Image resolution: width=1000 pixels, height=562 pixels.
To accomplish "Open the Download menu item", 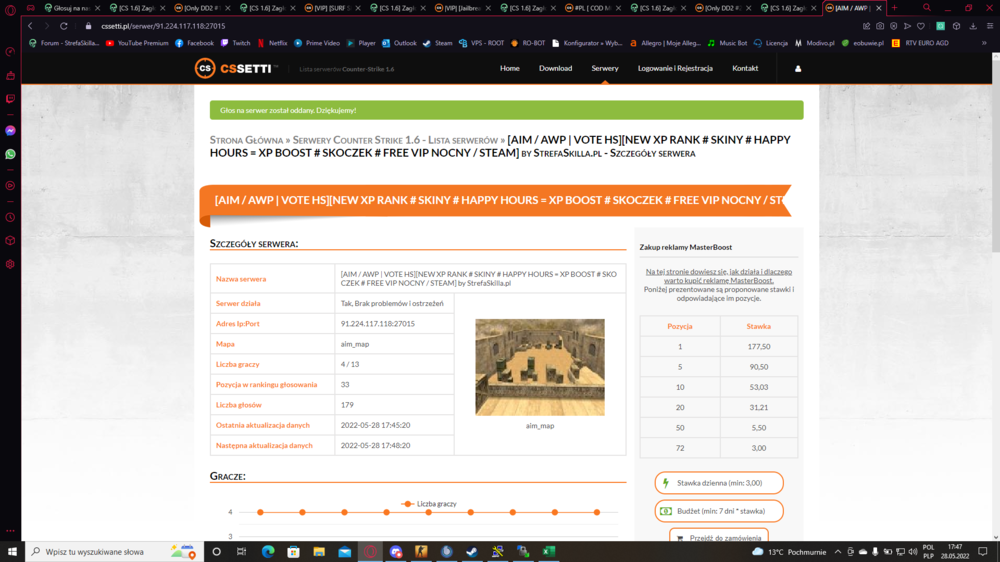I will pyautogui.click(x=555, y=68).
